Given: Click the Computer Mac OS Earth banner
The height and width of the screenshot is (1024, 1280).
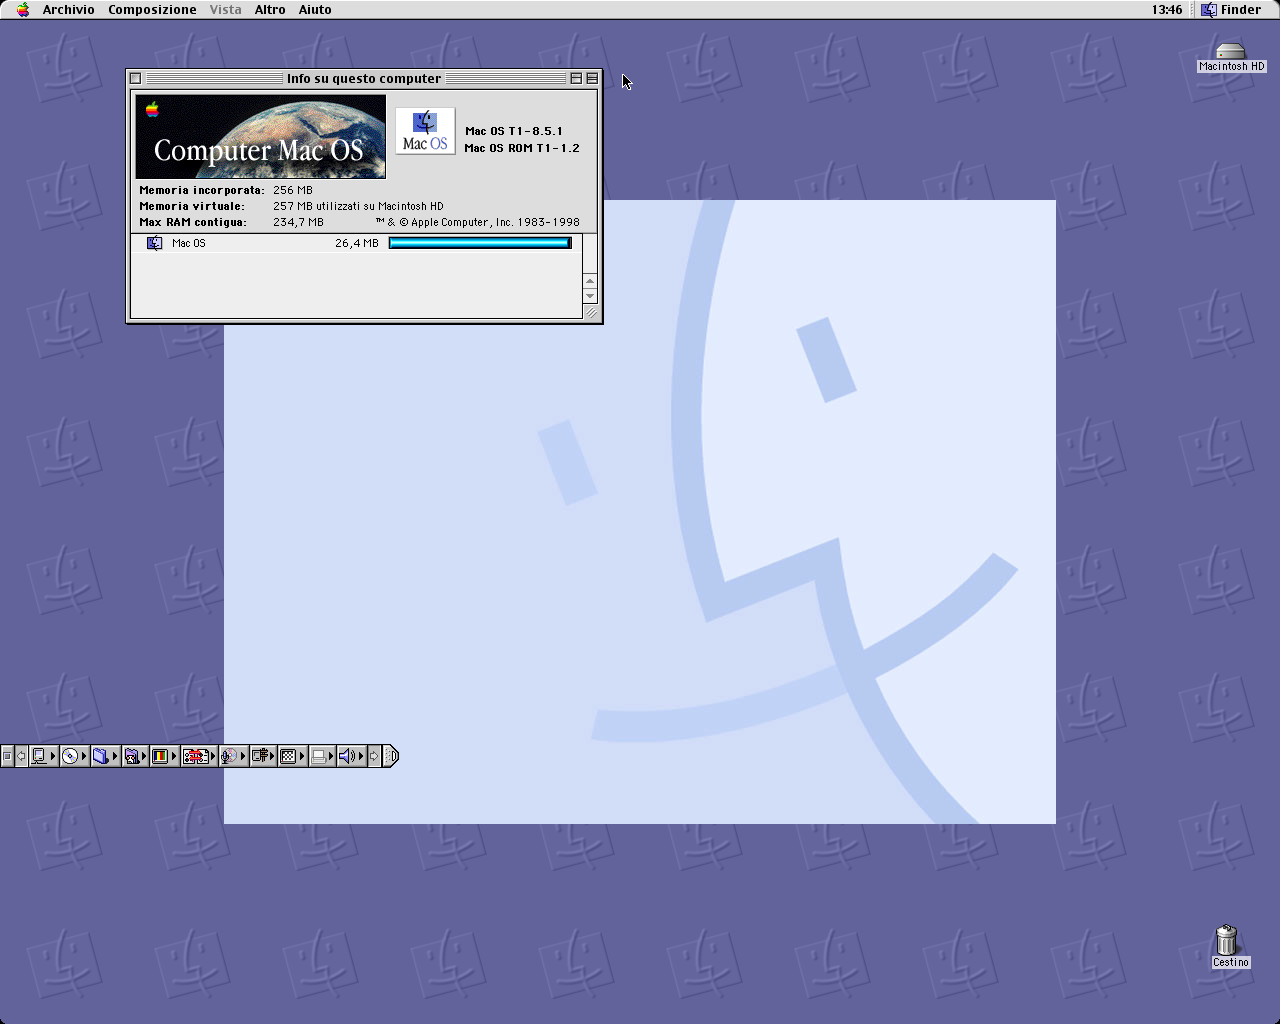Looking at the screenshot, I should pyautogui.click(x=260, y=136).
